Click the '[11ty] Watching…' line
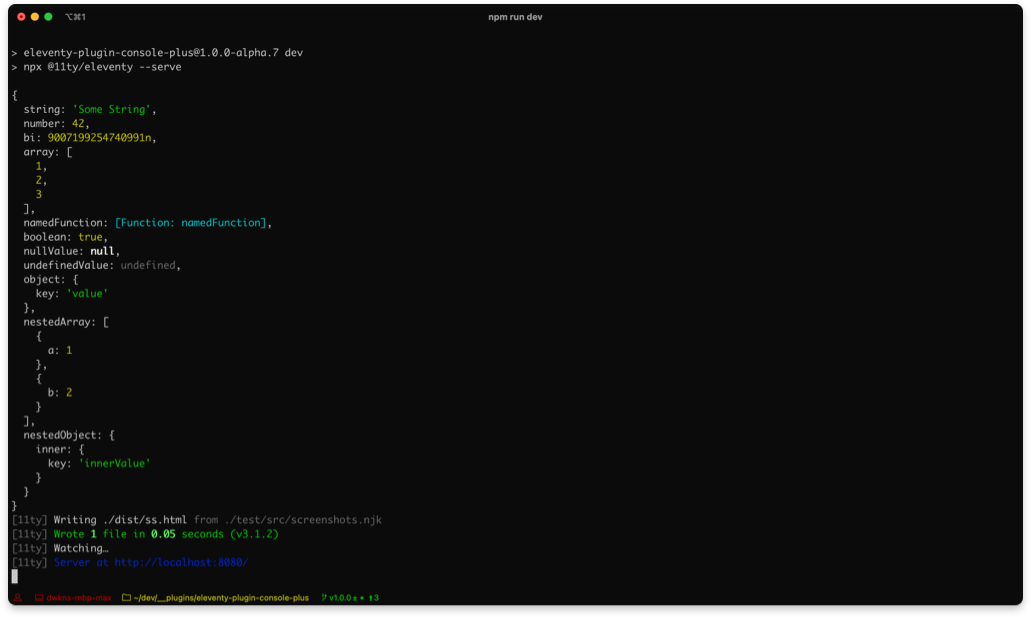 [x=60, y=548]
